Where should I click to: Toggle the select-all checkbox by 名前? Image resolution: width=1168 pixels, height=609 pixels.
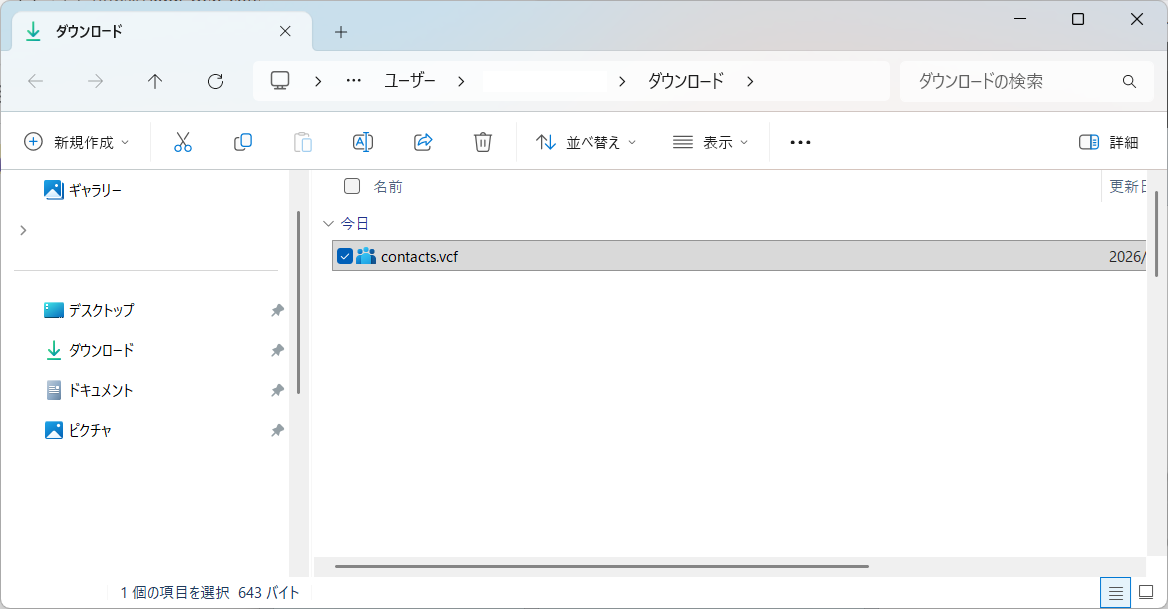pos(352,186)
